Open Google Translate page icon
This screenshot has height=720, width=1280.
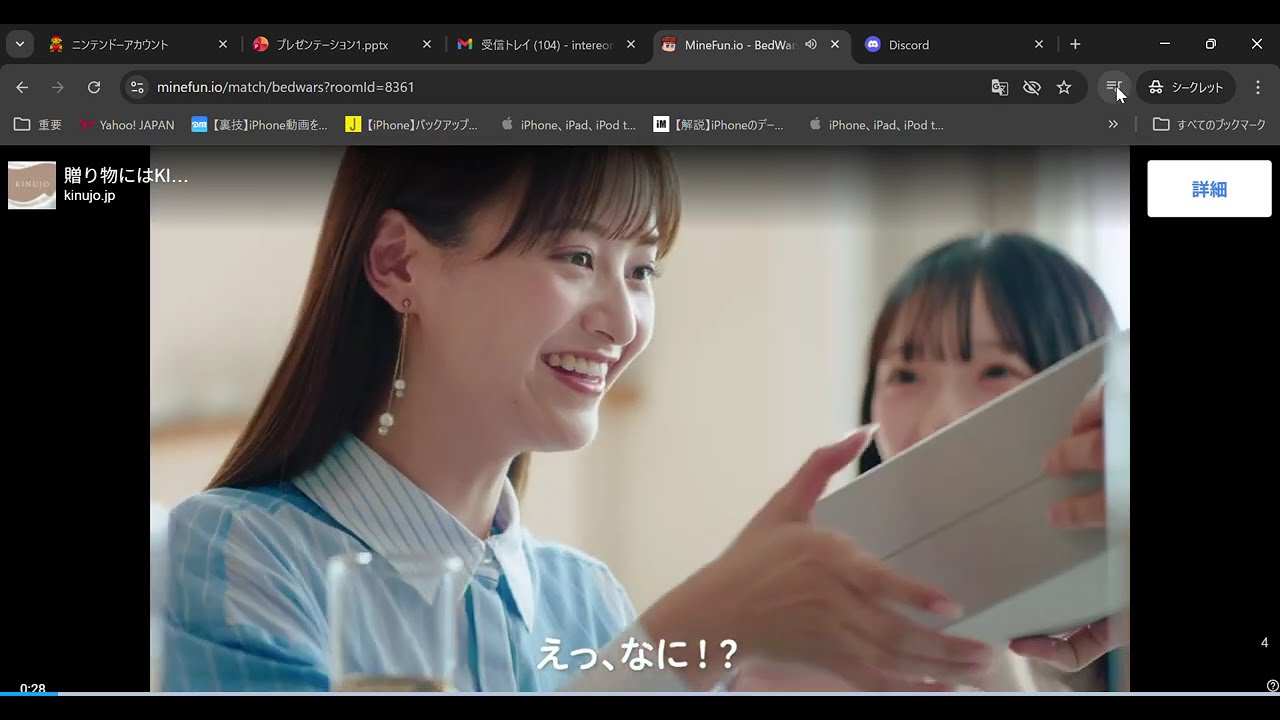1000,87
